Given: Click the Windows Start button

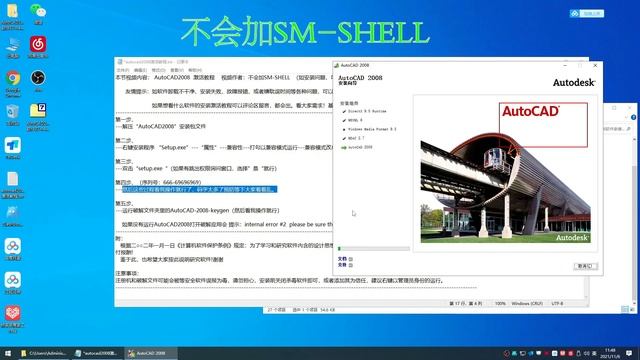Looking at the screenshot, I should (8, 353).
